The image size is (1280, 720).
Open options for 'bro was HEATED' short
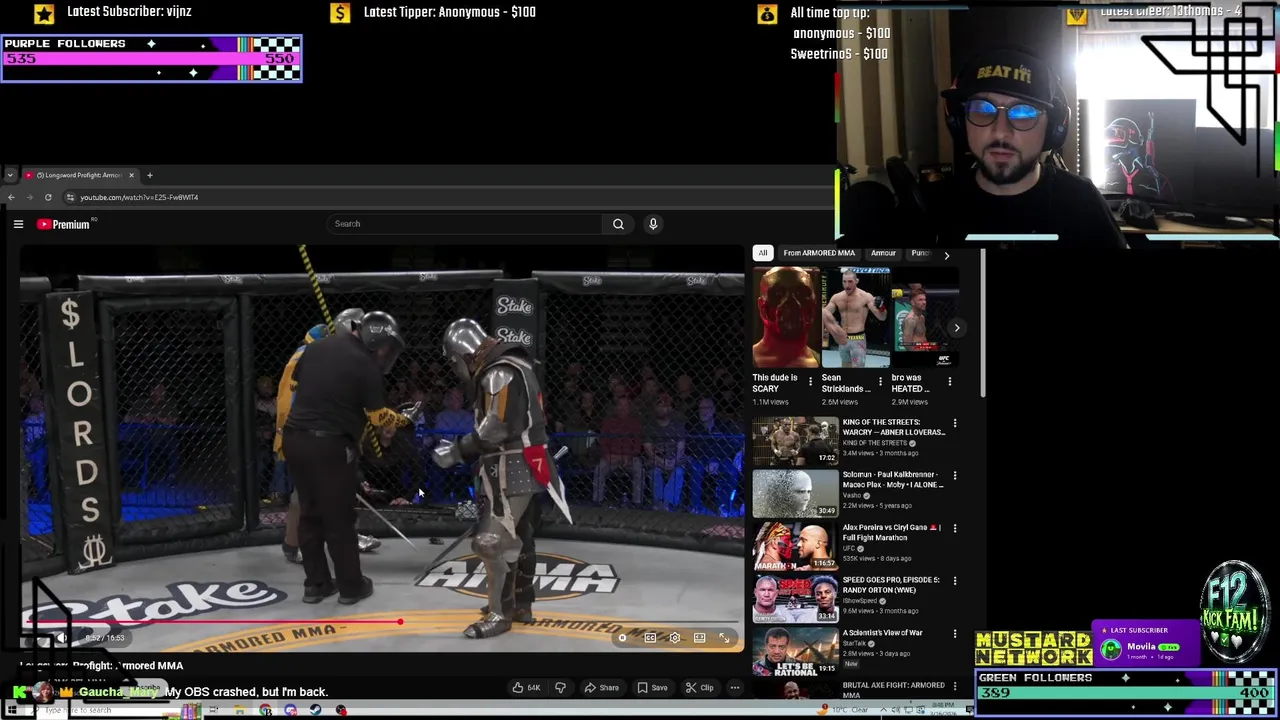[950, 382]
